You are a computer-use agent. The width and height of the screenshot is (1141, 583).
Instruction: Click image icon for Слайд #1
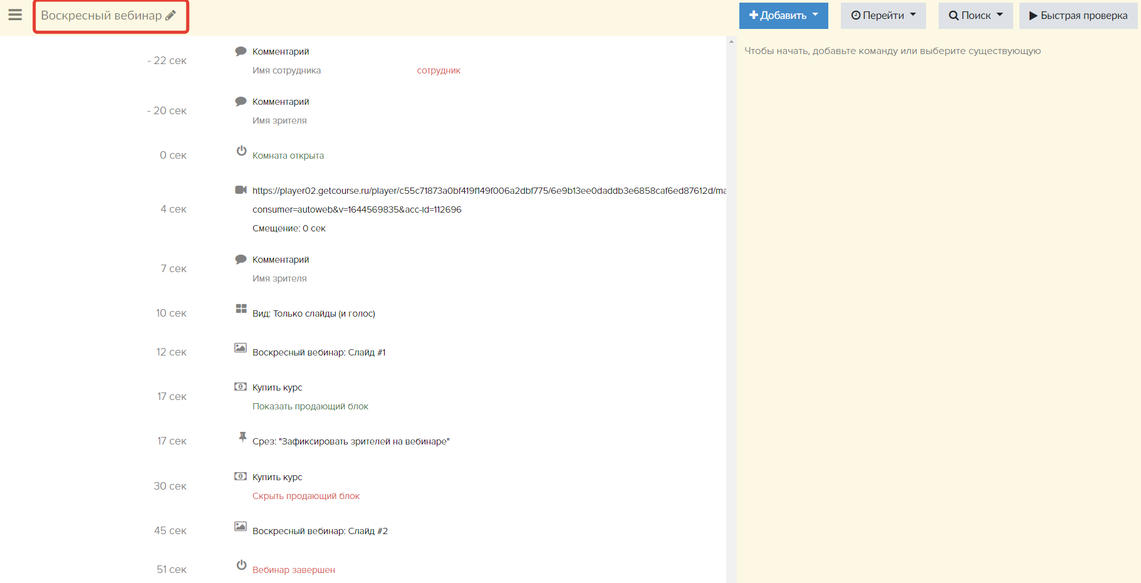coord(241,348)
